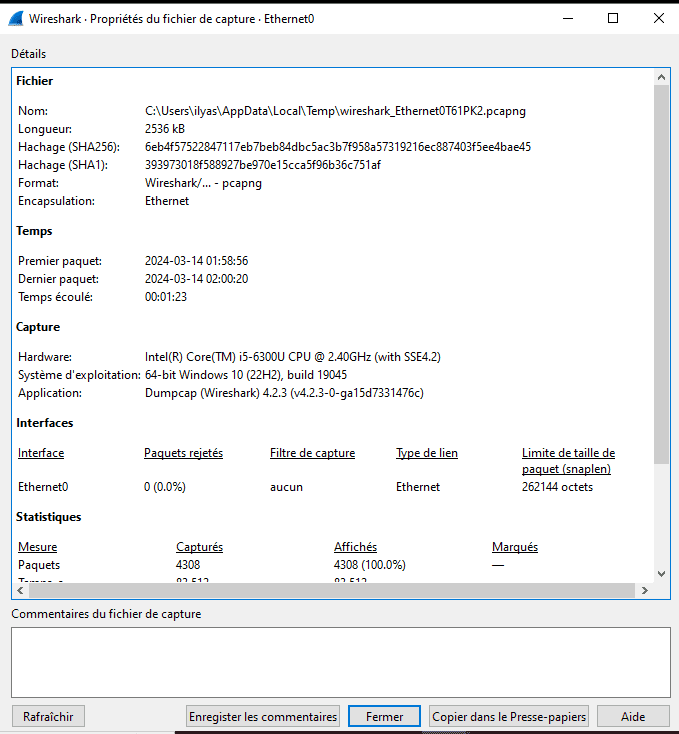Click the Capture section heading
Screen dimensions: 679x734
[38, 327]
